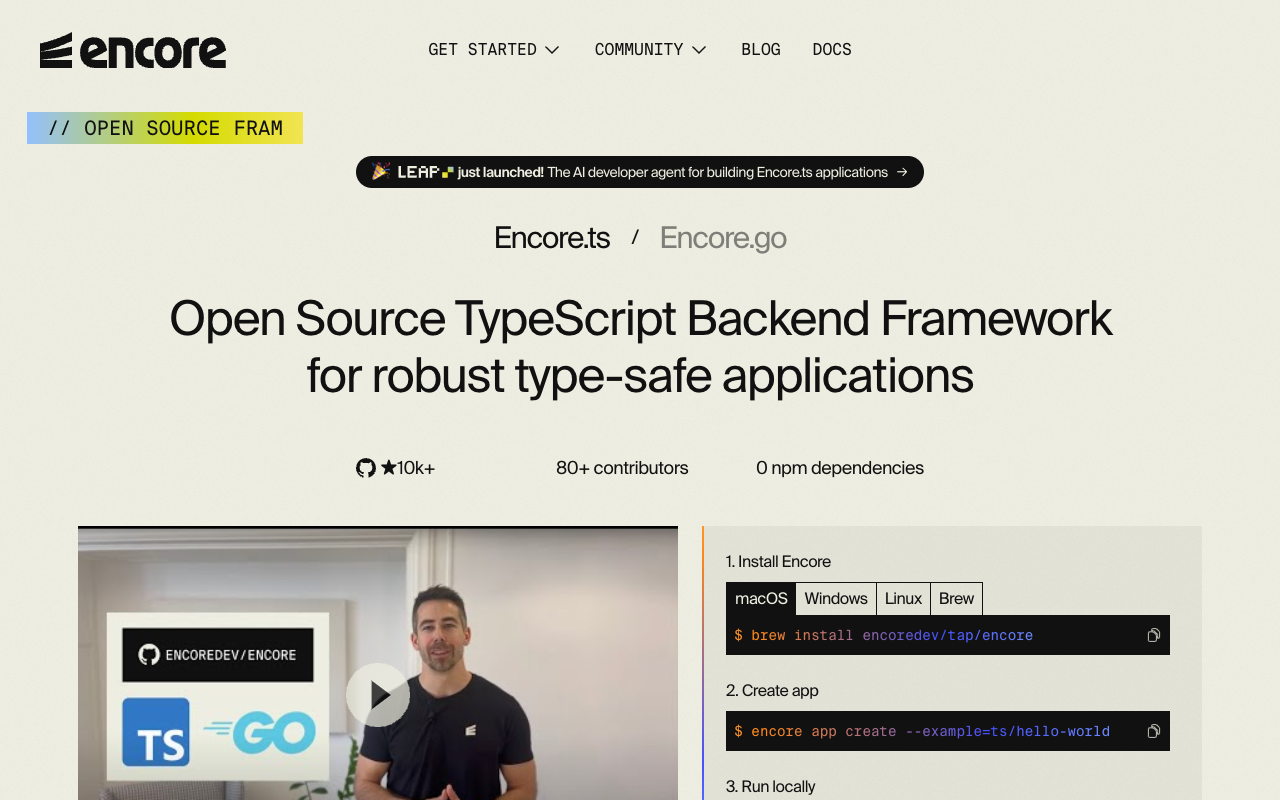Click the '3. Run locally' heading

[770, 787]
